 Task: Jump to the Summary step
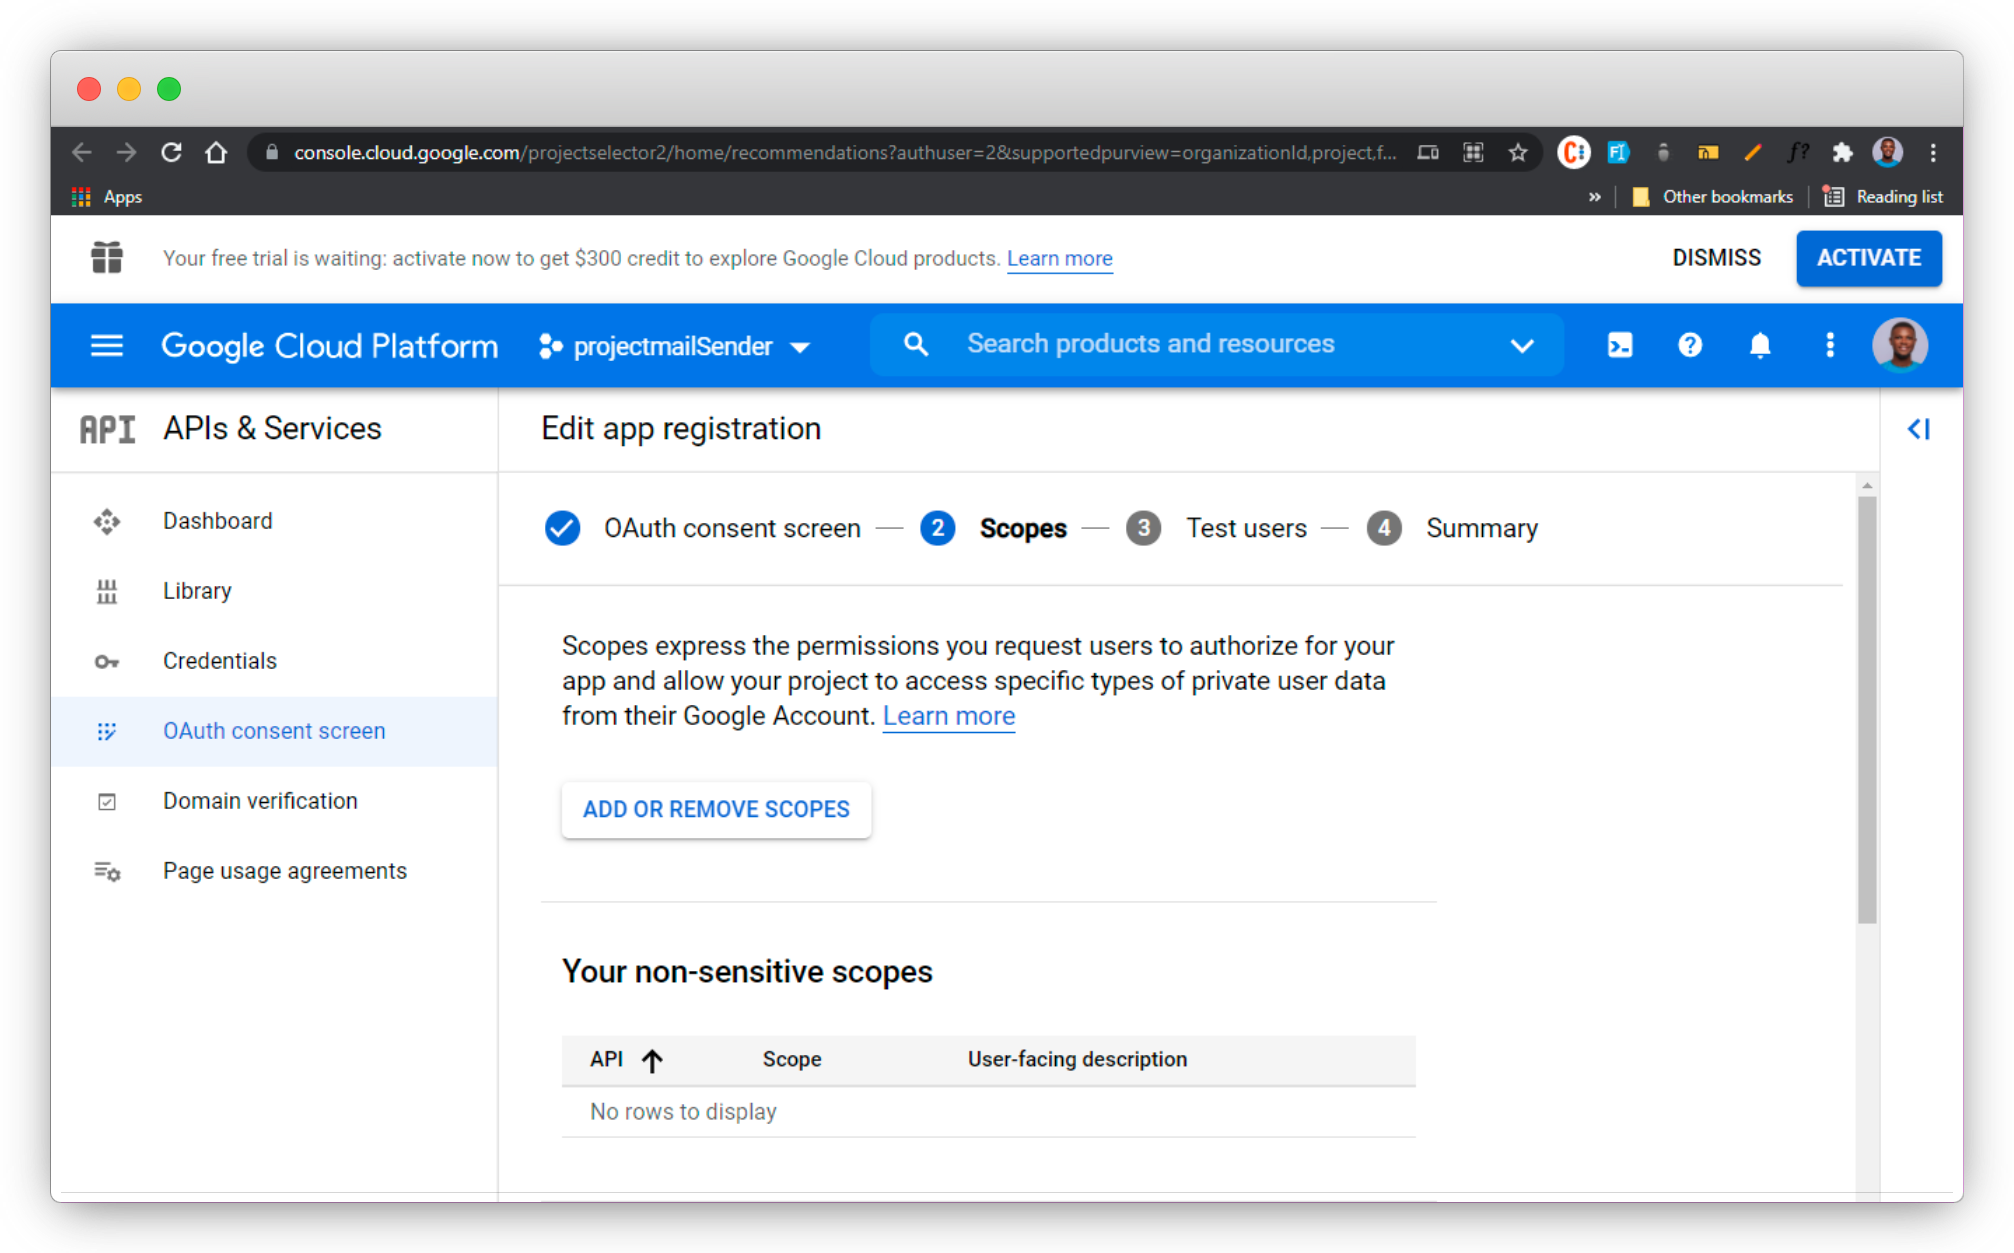(x=1452, y=528)
